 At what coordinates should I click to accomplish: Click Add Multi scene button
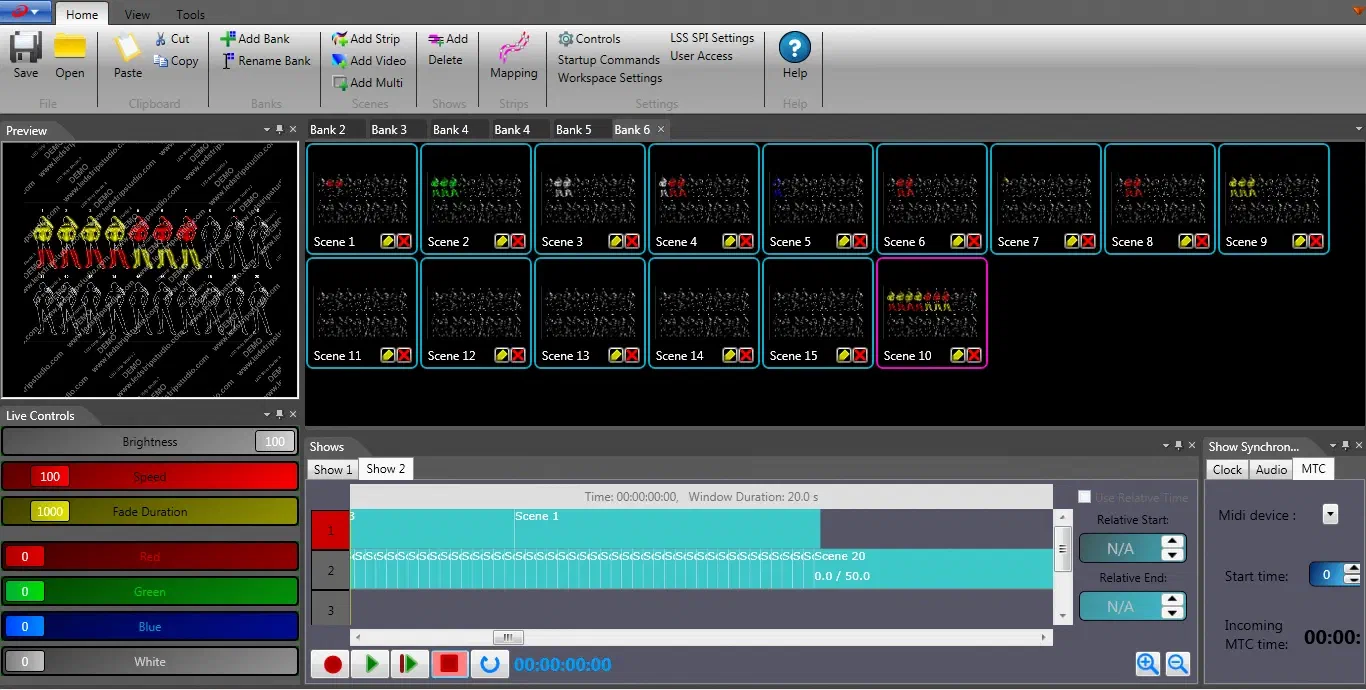click(367, 83)
